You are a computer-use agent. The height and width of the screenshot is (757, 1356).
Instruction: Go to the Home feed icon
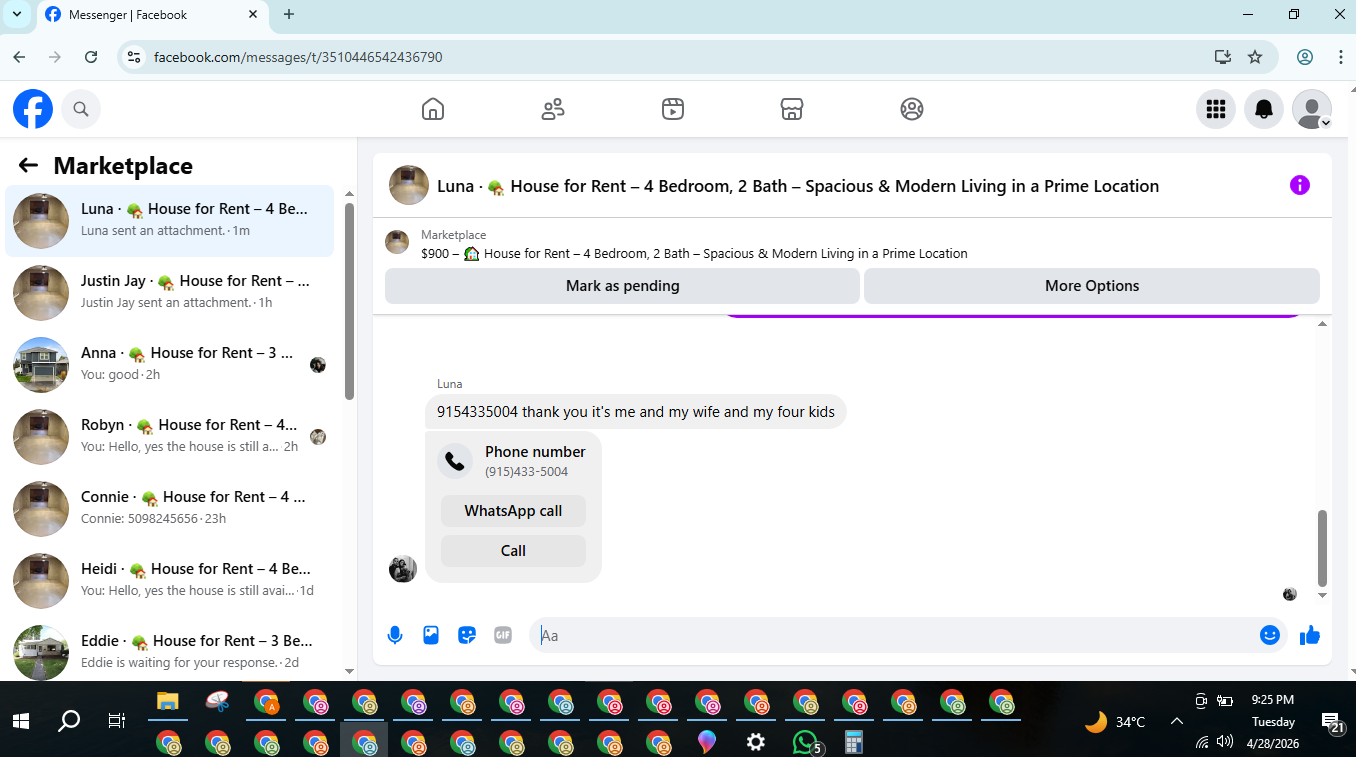coord(433,109)
